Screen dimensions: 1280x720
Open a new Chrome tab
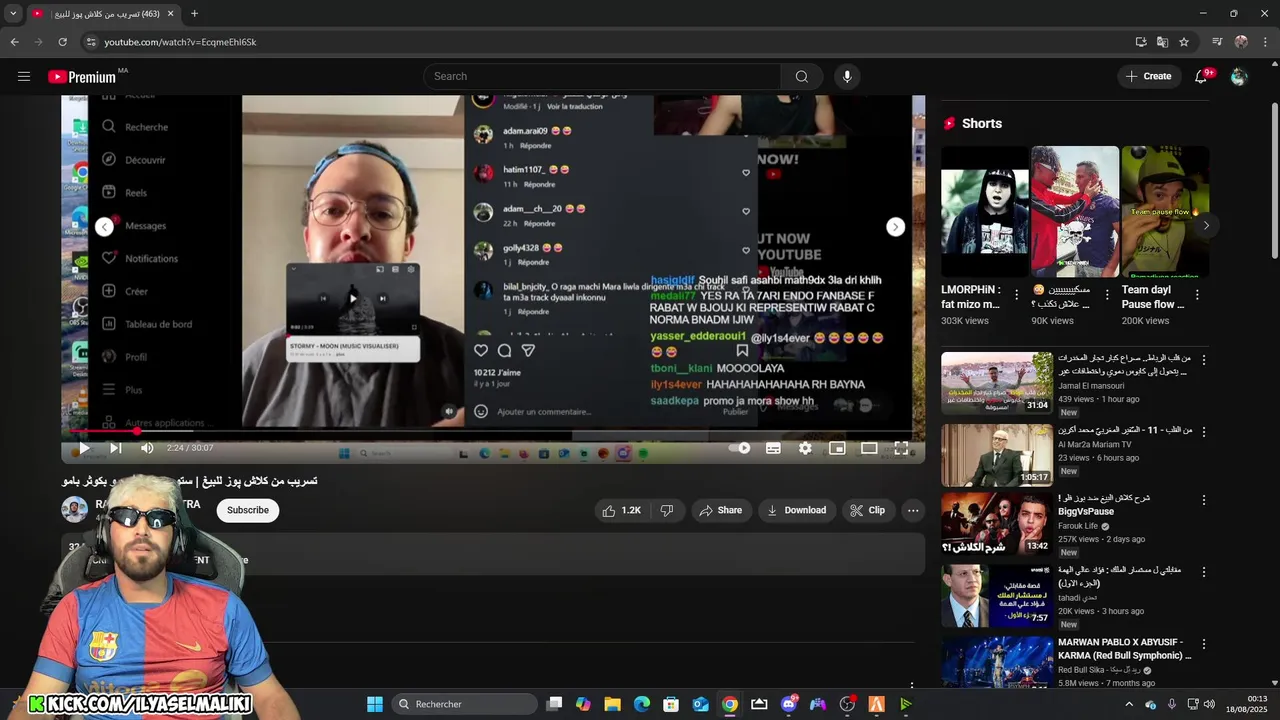194,14
